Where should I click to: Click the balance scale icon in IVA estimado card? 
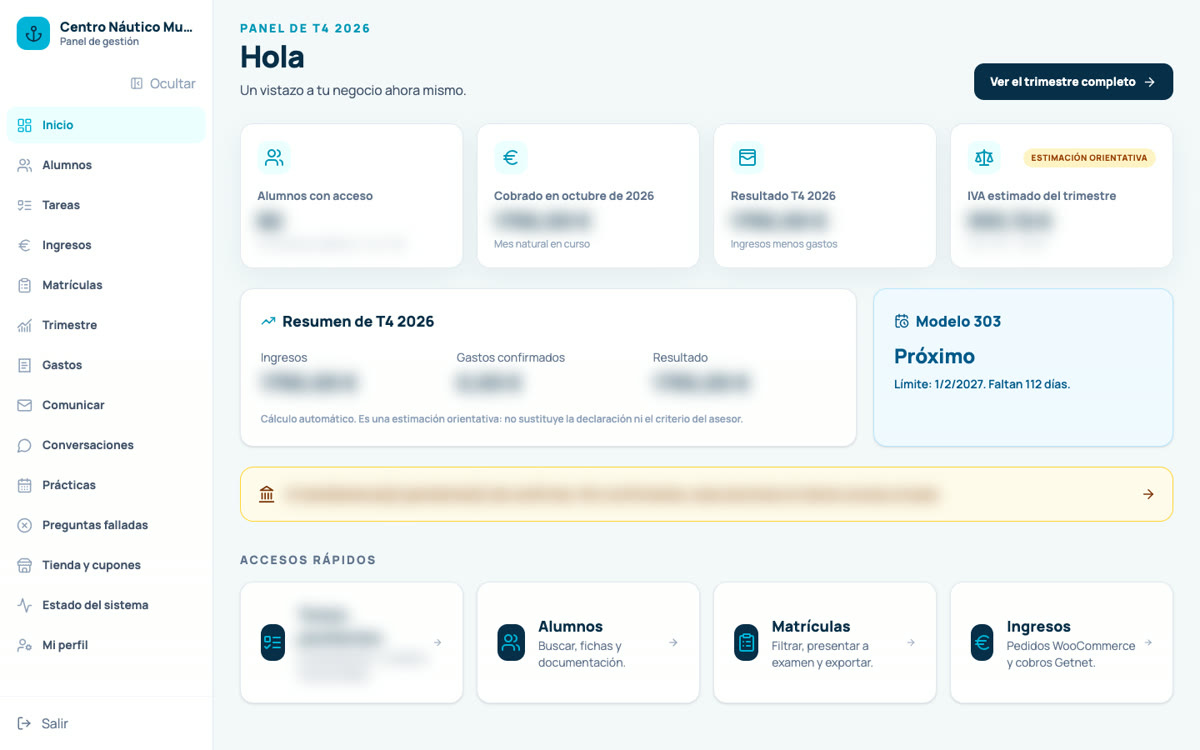(984, 157)
